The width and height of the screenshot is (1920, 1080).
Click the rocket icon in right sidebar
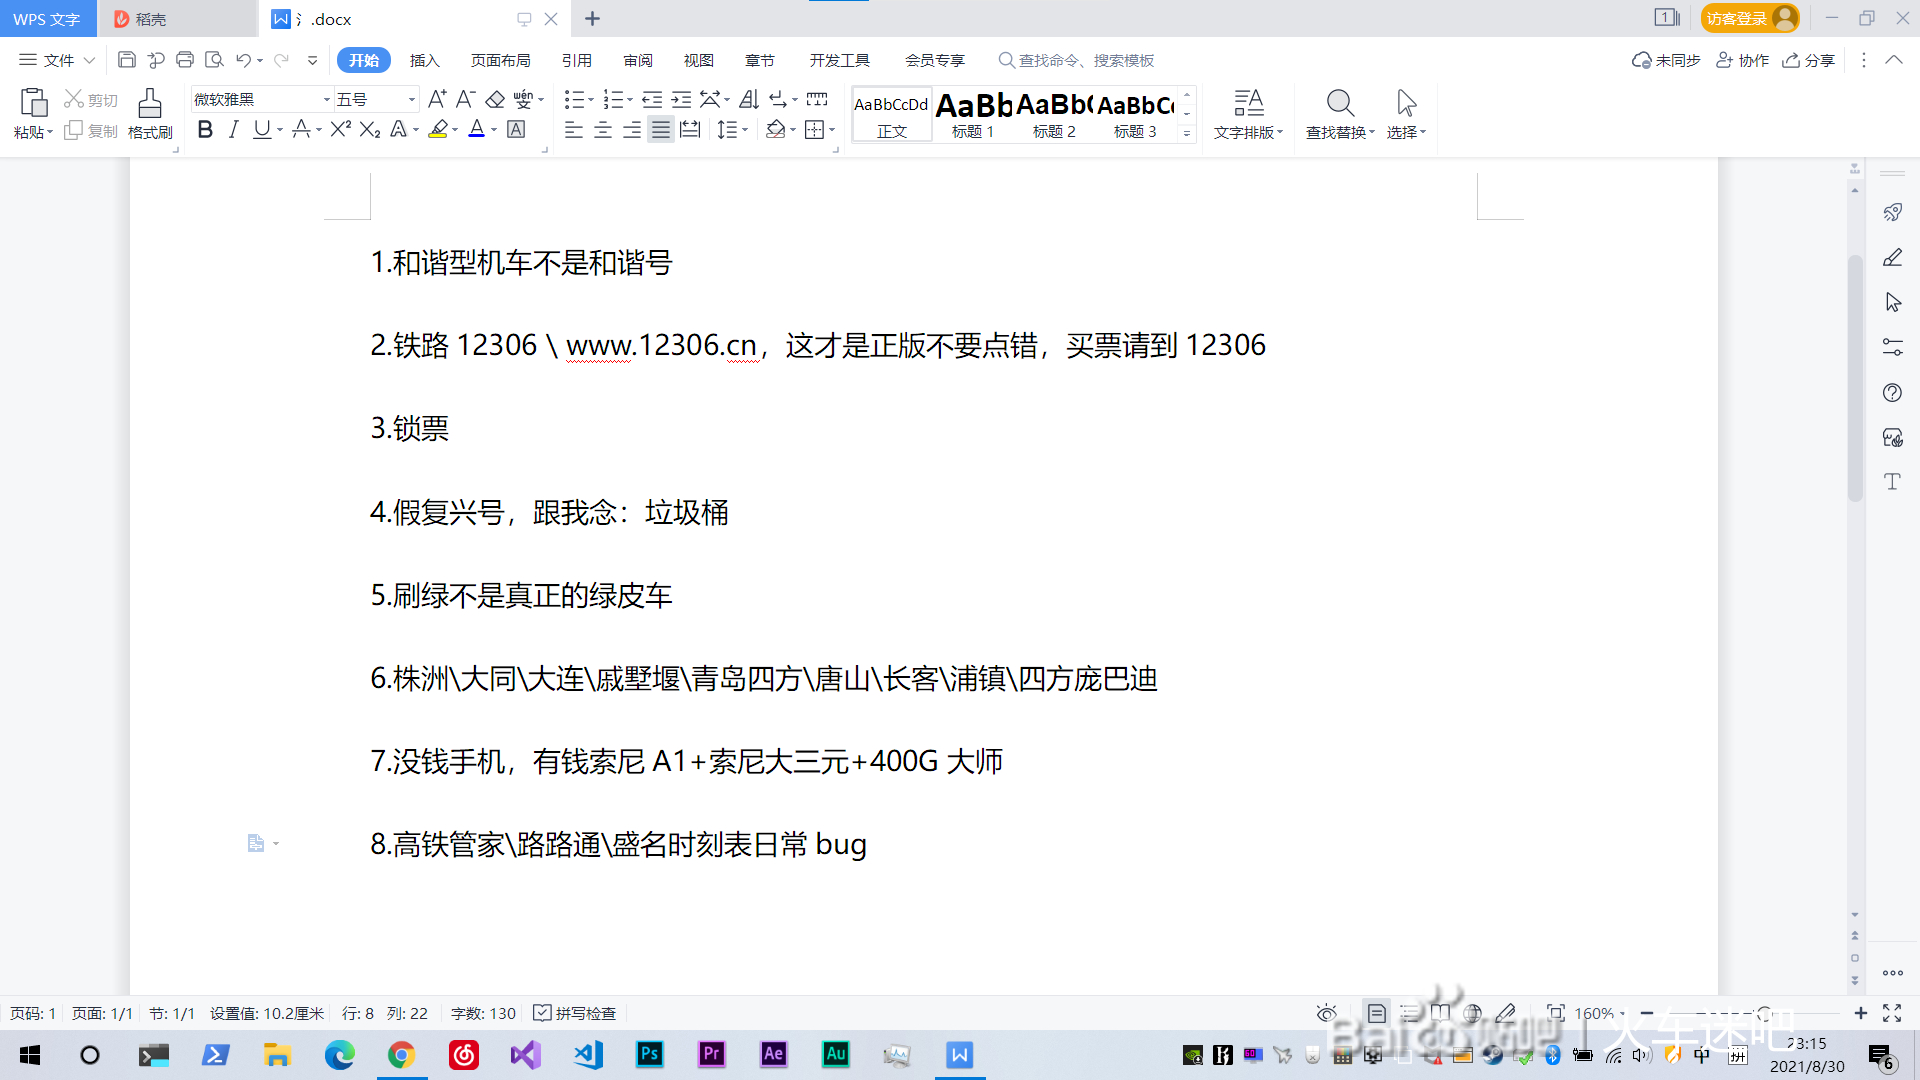(1892, 212)
